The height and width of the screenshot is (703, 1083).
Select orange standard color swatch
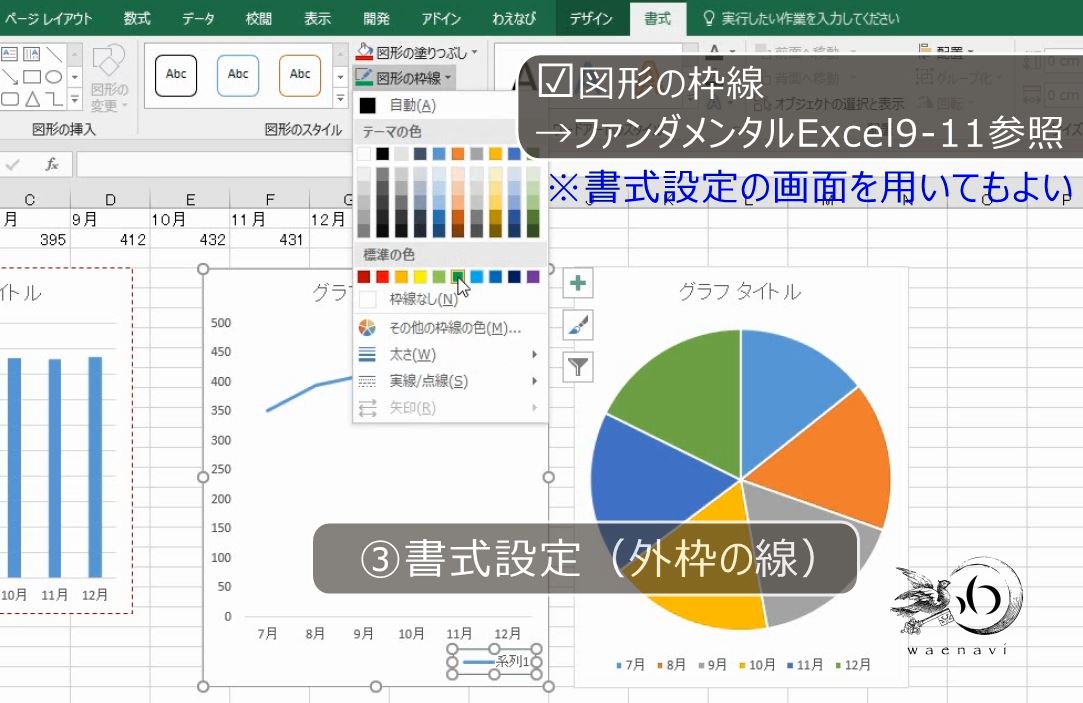click(x=401, y=277)
